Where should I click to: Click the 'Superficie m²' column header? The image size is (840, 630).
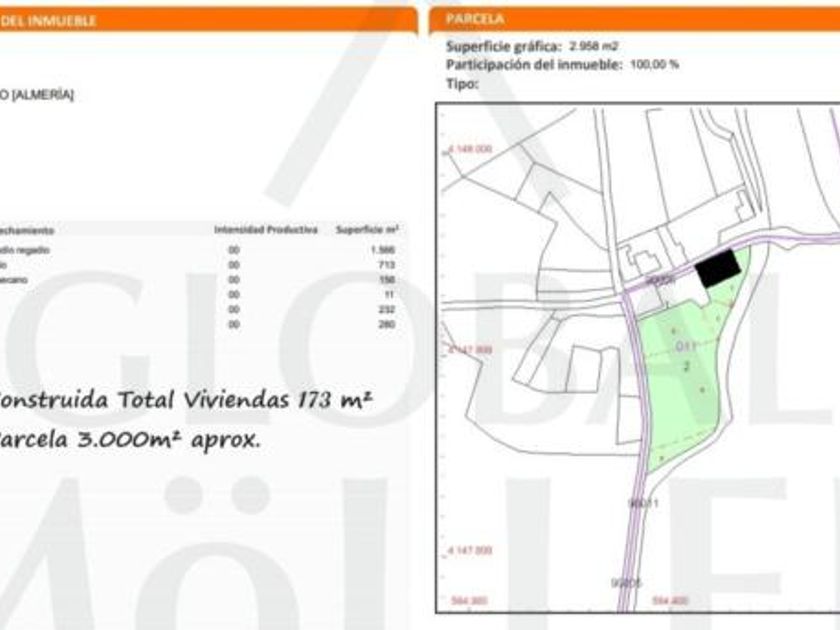[x=367, y=230]
